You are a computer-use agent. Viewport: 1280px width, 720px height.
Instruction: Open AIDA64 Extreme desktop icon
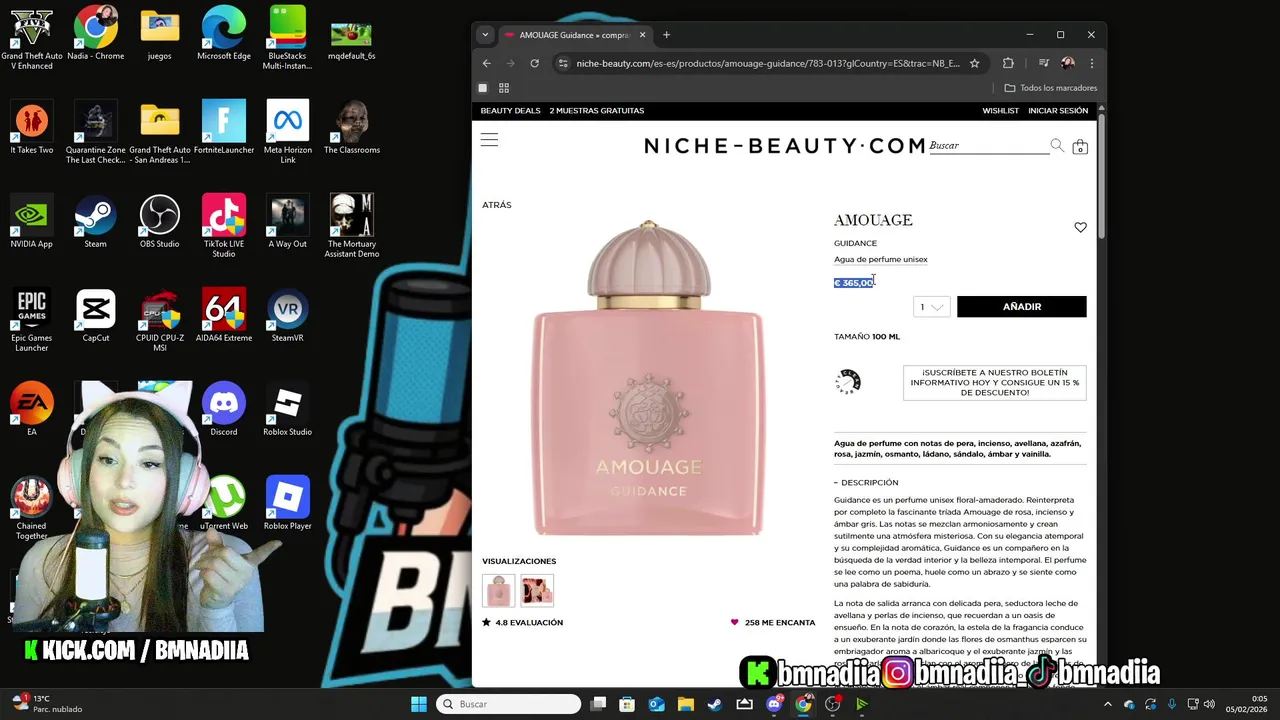[x=224, y=315]
